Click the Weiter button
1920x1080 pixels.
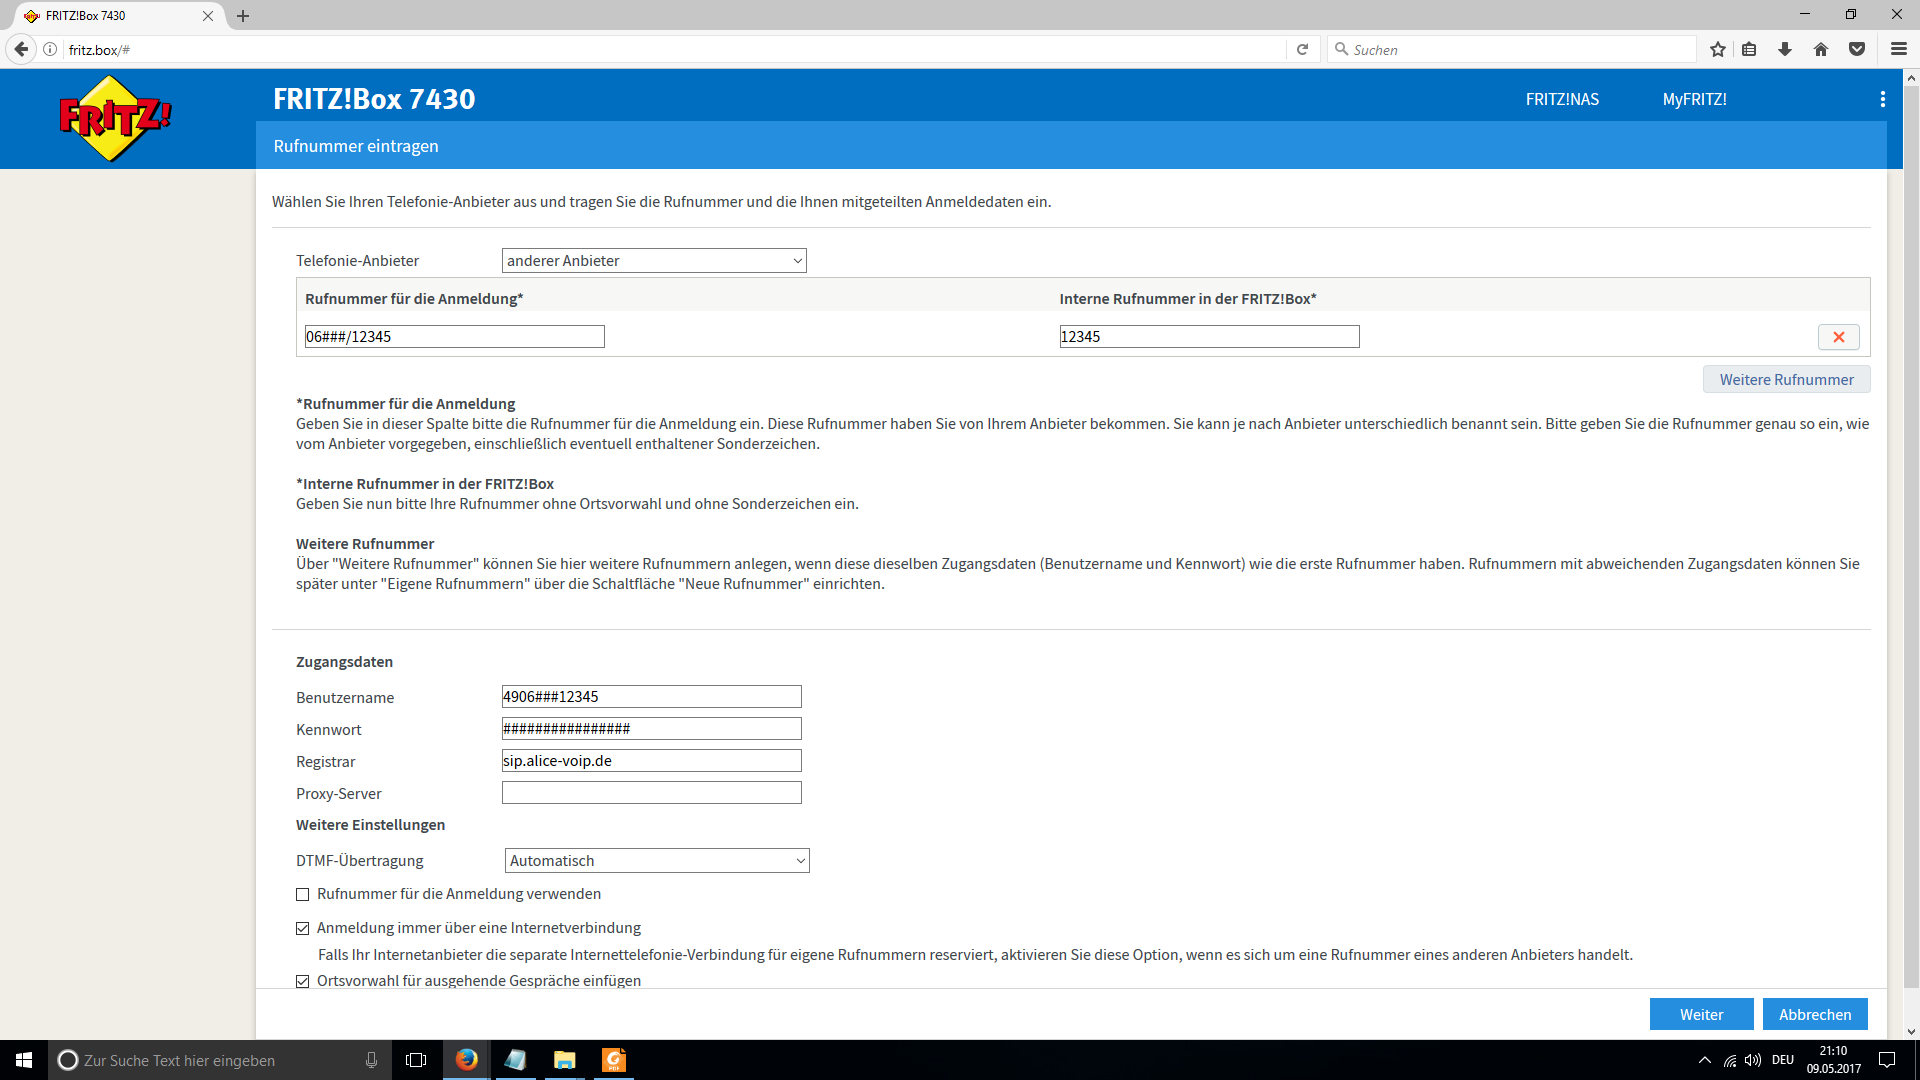click(x=1701, y=1014)
